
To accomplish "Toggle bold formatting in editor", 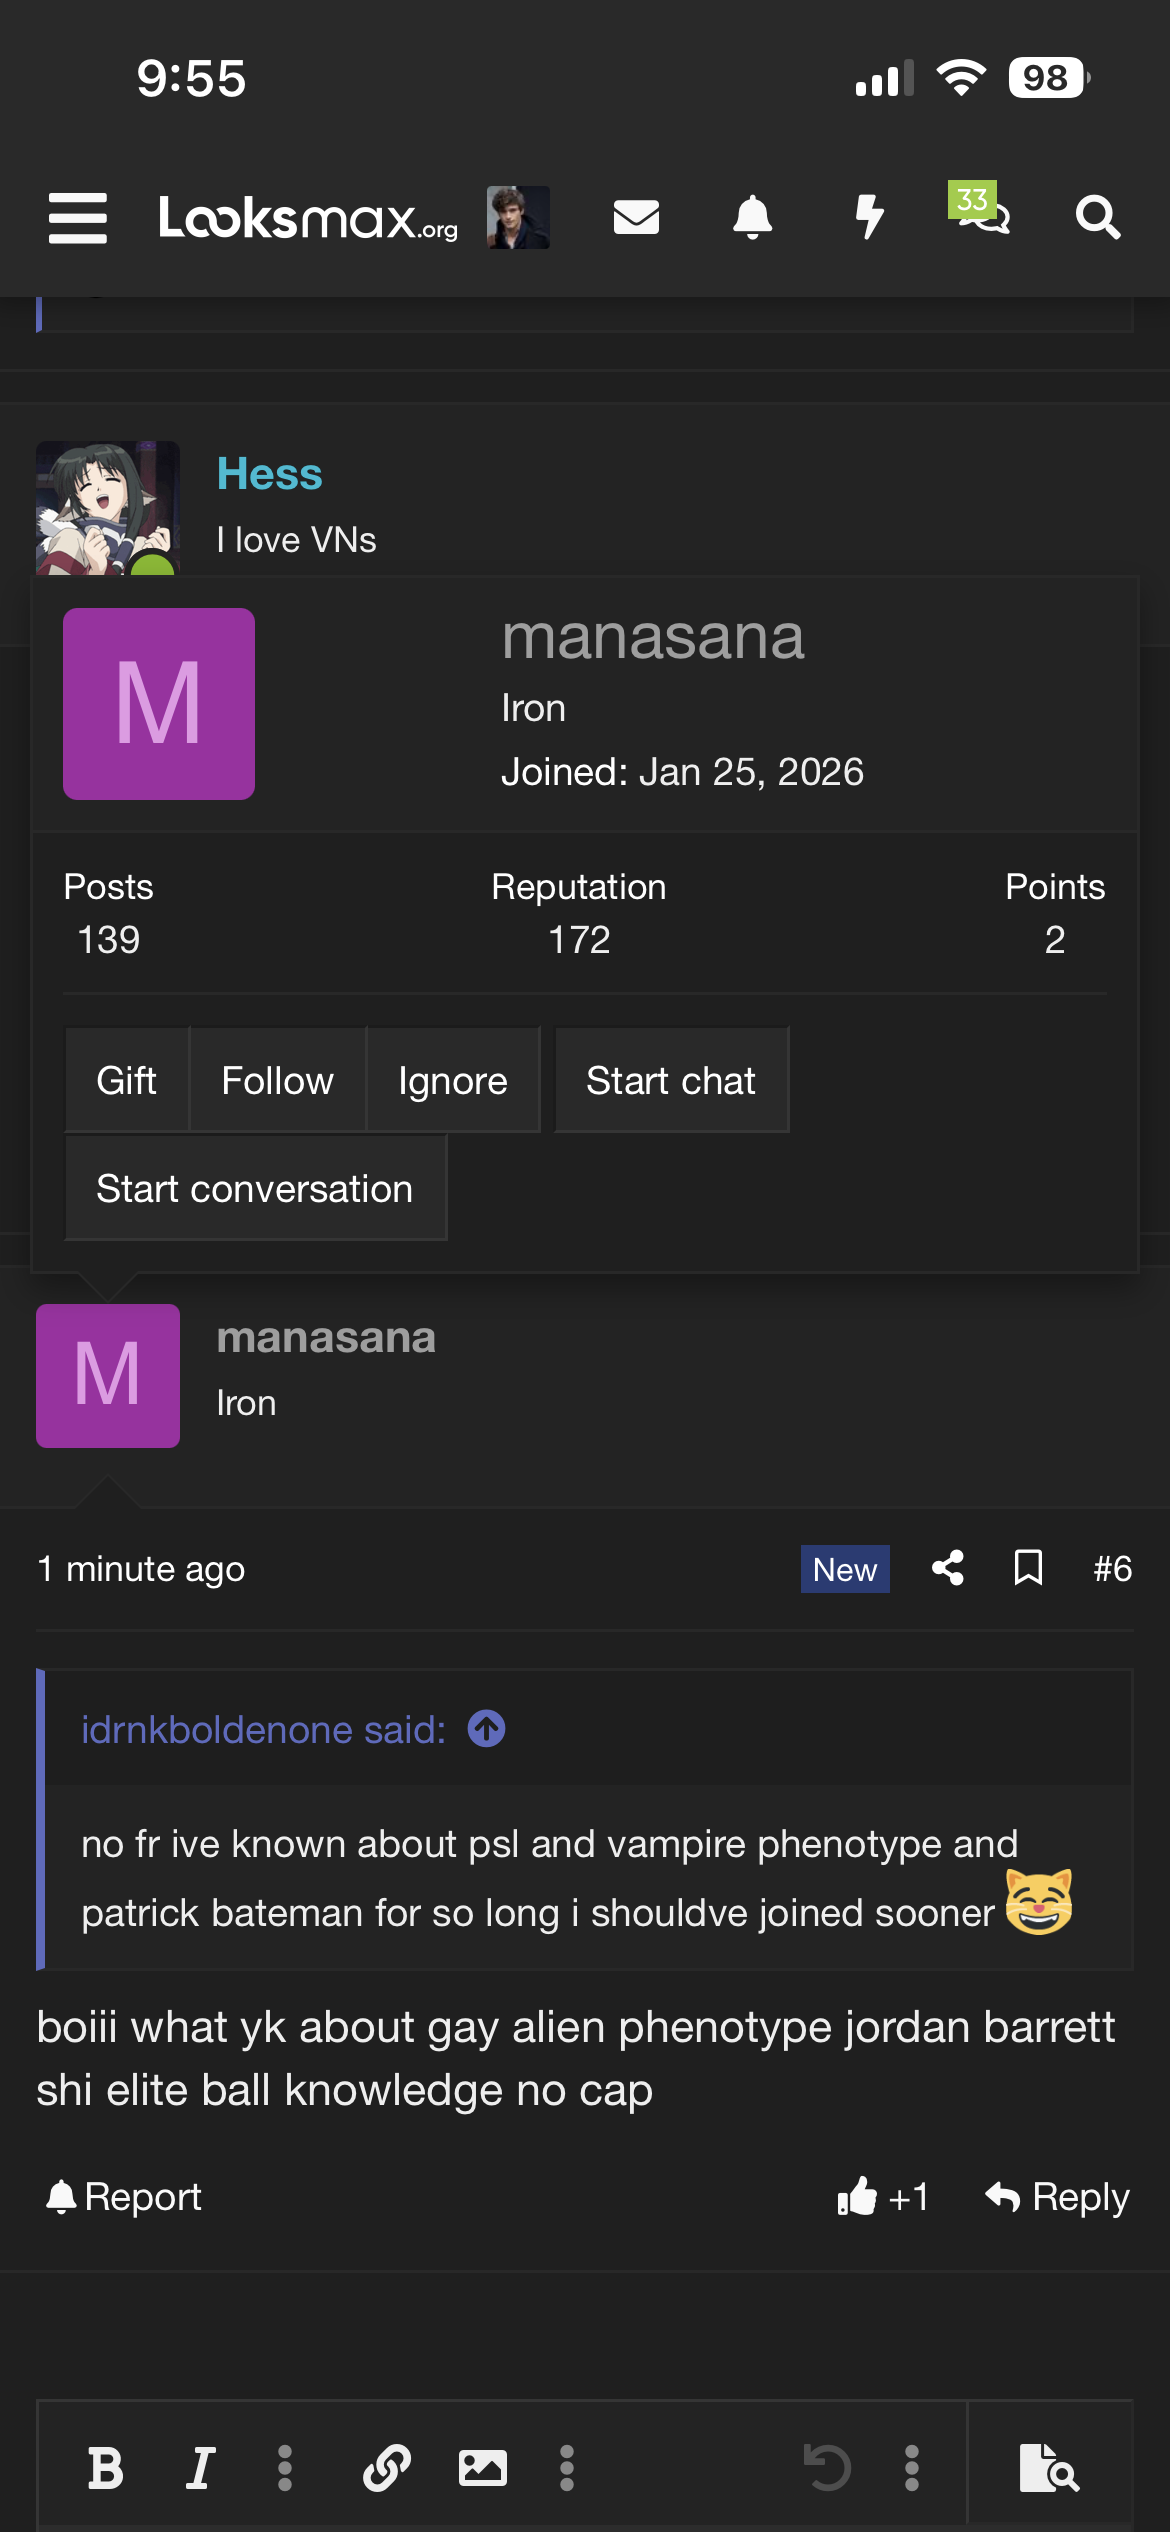I will pos(105,2468).
